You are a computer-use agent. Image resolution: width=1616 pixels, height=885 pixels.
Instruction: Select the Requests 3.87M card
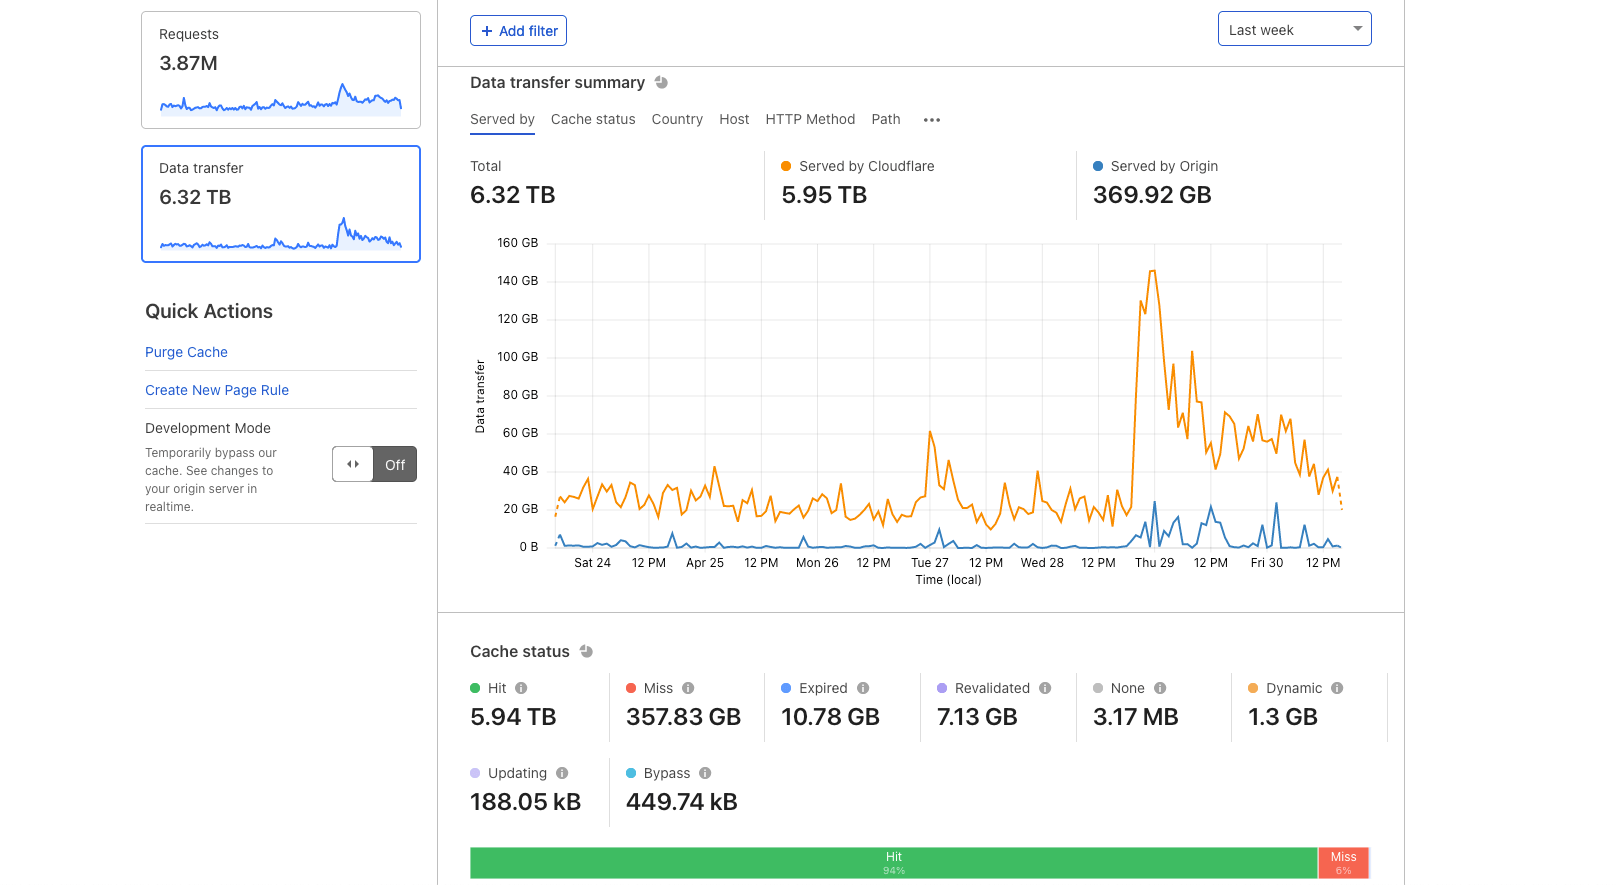coord(281,70)
